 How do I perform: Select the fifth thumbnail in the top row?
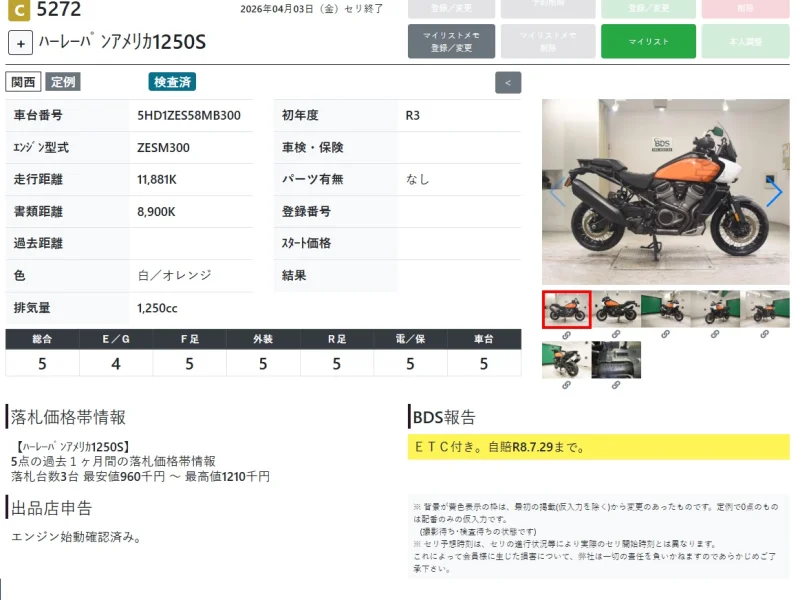pyautogui.click(x=764, y=309)
